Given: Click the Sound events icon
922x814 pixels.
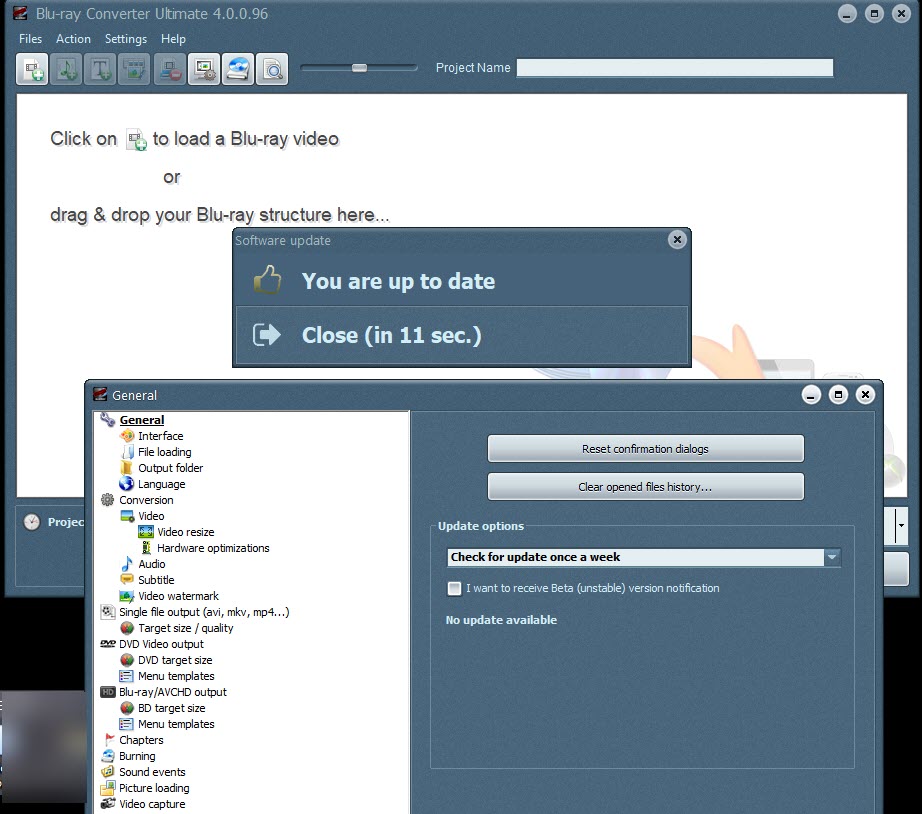Looking at the screenshot, I should point(108,772).
